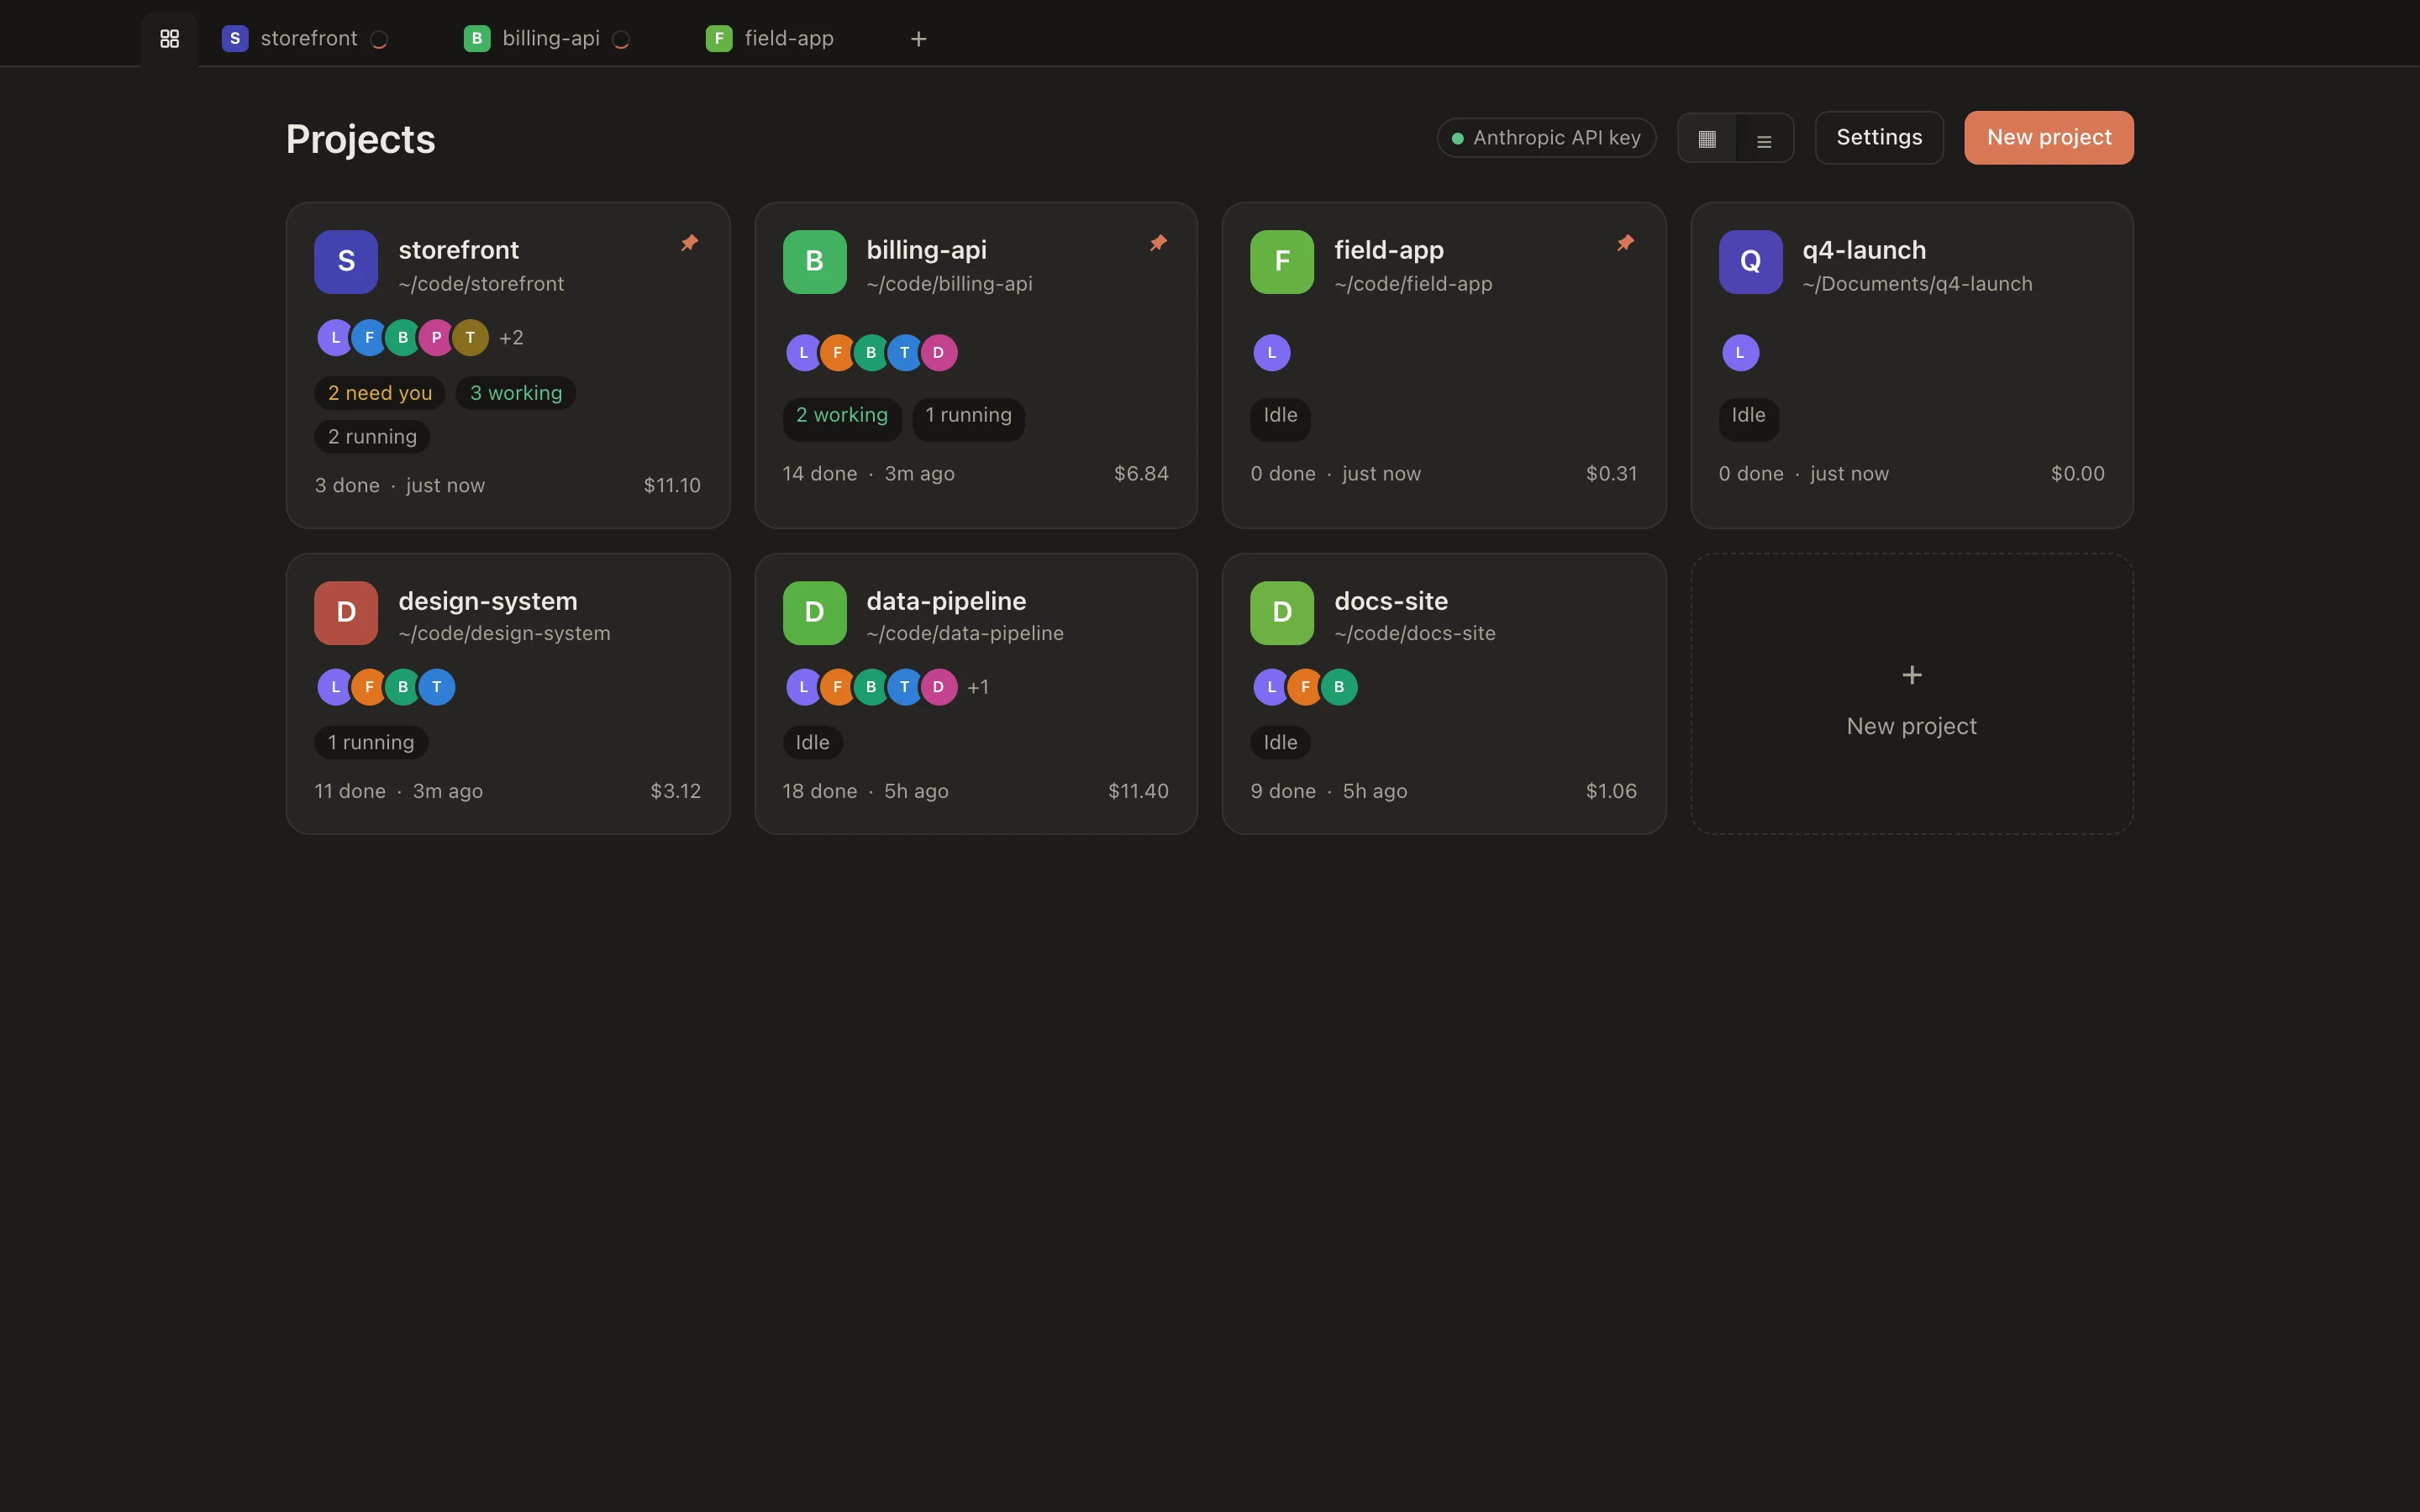Click the $11.40 cost on data-pipeline
This screenshot has width=2420, height=1512.
click(x=1138, y=791)
